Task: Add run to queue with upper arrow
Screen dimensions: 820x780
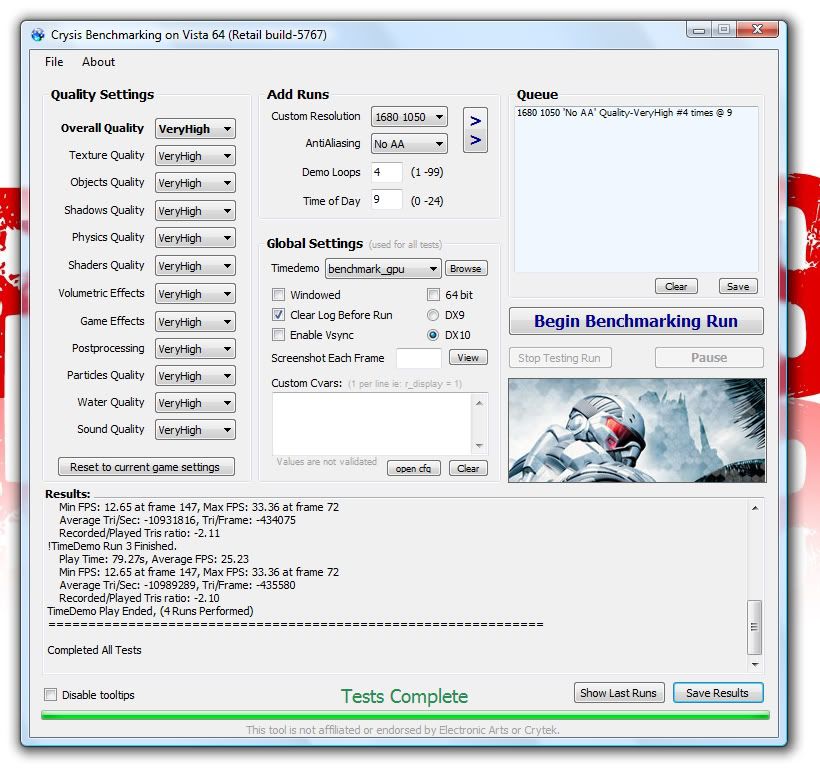Action: tap(475, 121)
